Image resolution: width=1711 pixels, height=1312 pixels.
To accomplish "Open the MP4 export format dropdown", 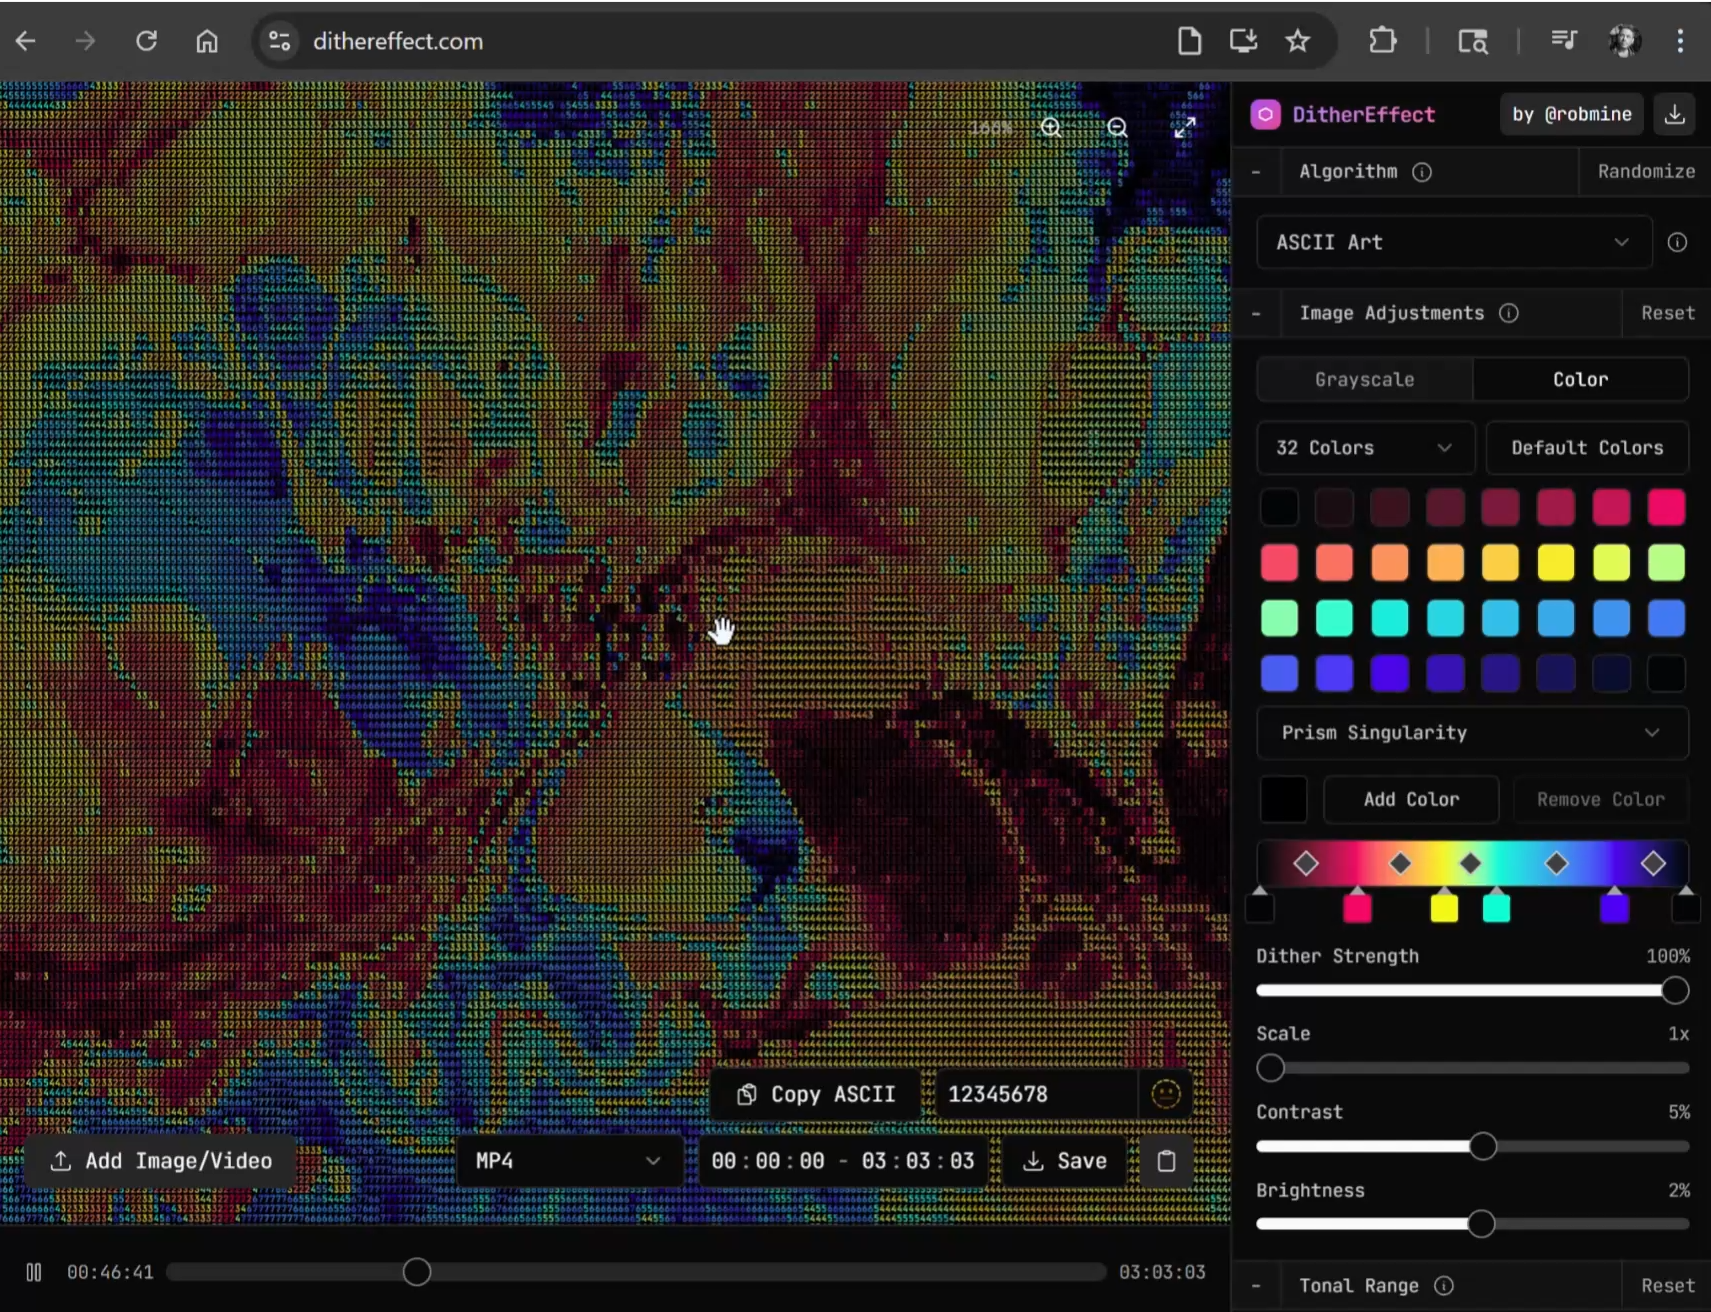I will [x=567, y=1161].
